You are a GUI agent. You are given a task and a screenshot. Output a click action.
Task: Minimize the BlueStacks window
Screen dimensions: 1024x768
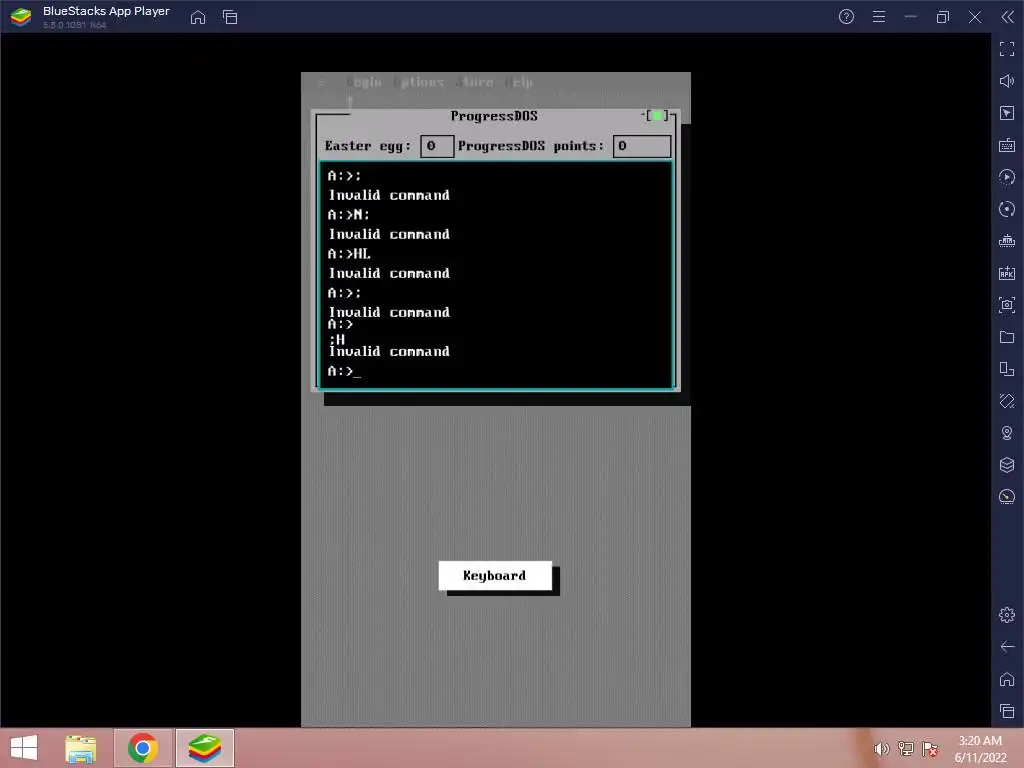910,17
